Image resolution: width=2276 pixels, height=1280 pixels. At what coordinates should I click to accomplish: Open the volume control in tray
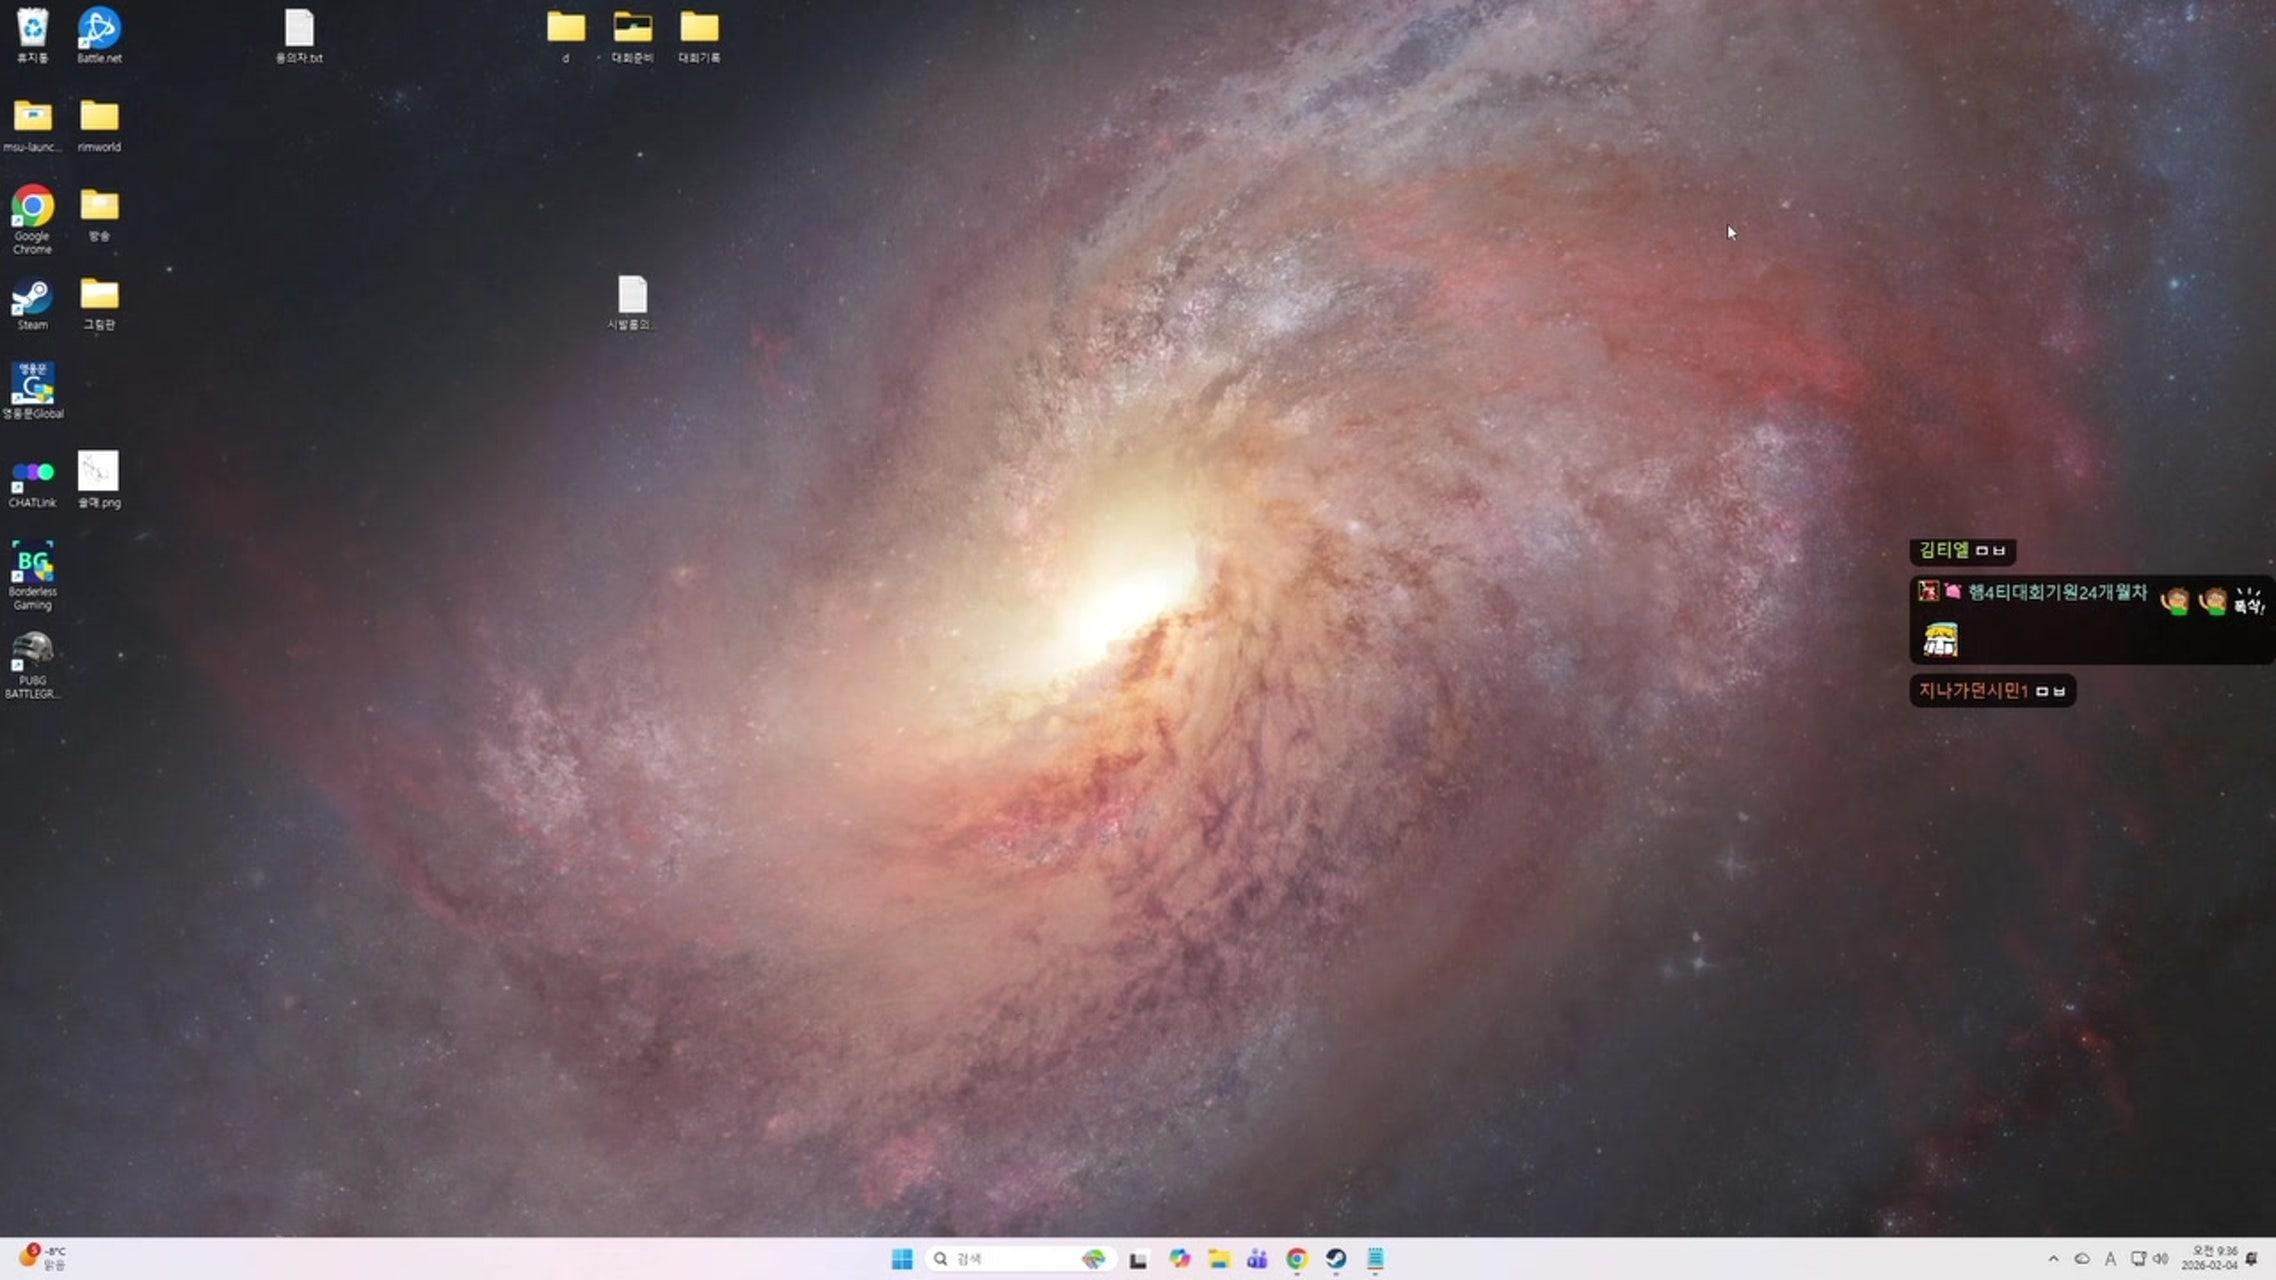2161,1259
